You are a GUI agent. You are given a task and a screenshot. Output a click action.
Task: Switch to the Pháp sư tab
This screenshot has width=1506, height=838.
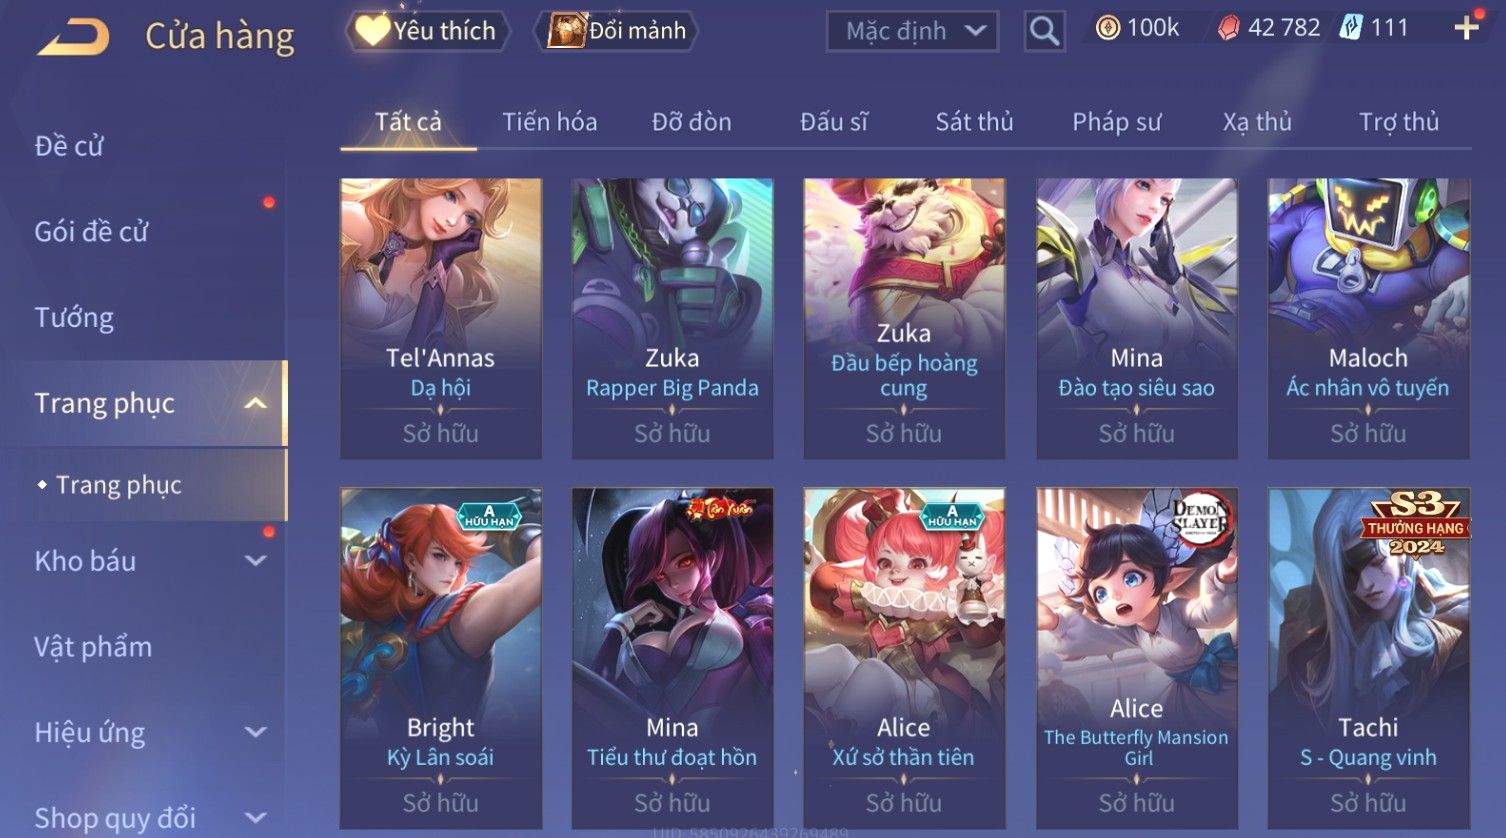click(x=1117, y=122)
